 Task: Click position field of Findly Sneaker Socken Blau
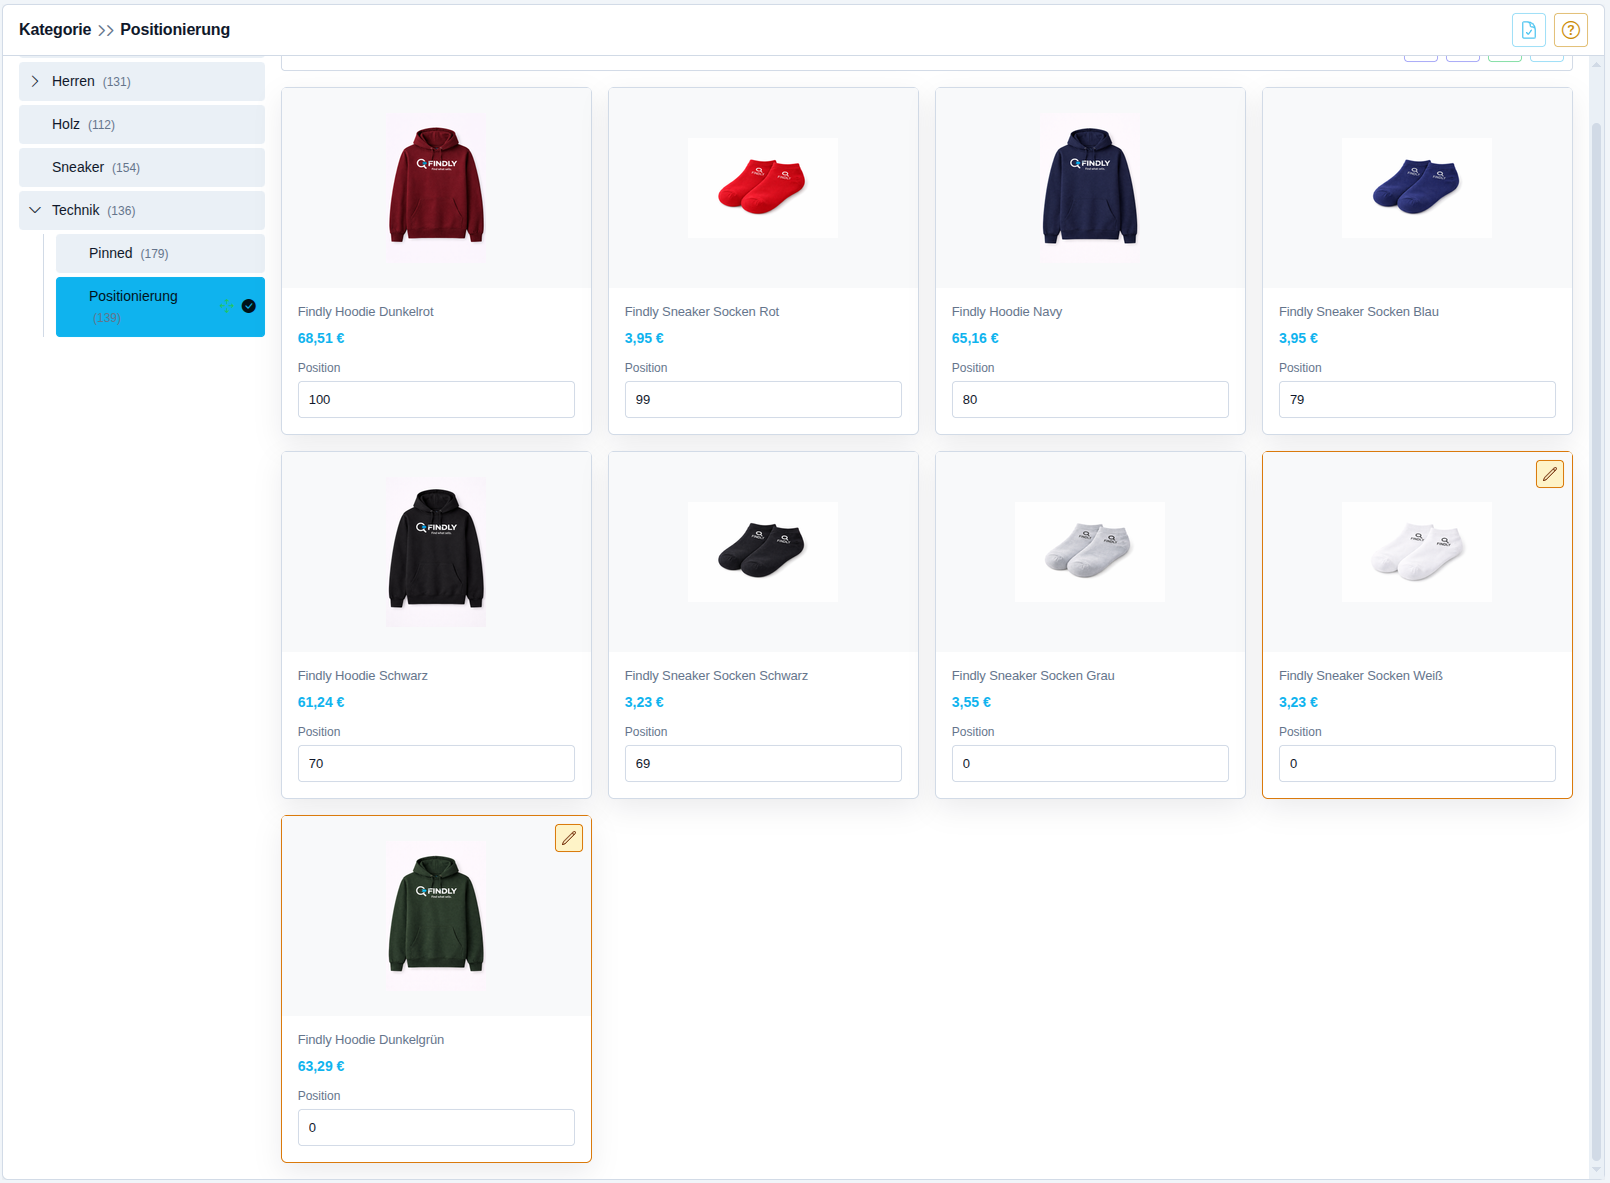1417,399
